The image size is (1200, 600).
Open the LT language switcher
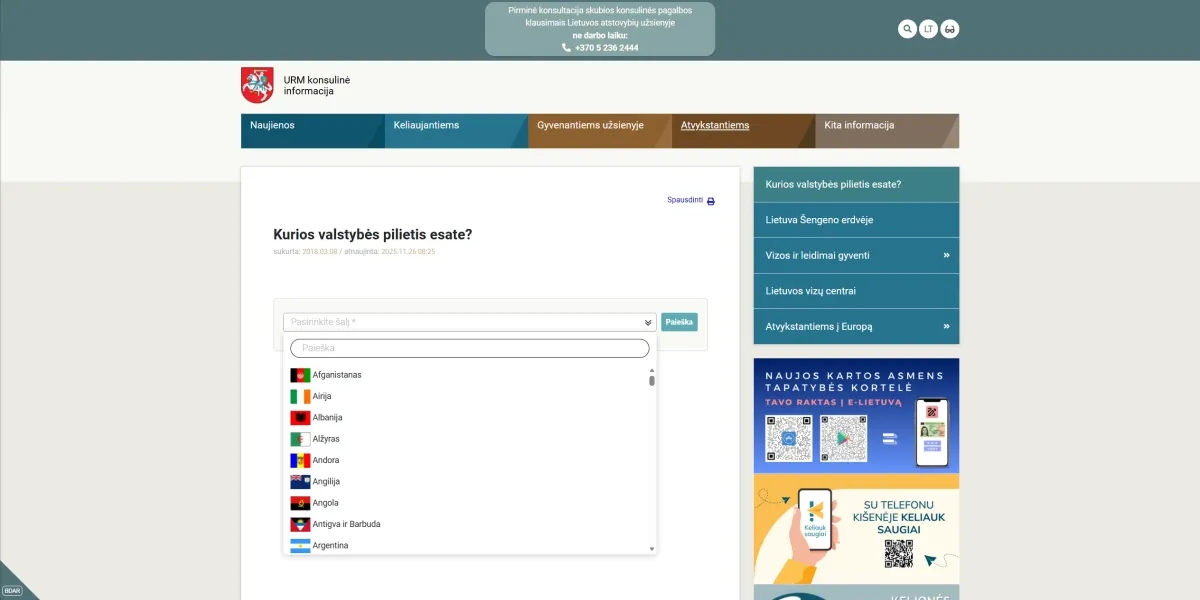click(928, 29)
